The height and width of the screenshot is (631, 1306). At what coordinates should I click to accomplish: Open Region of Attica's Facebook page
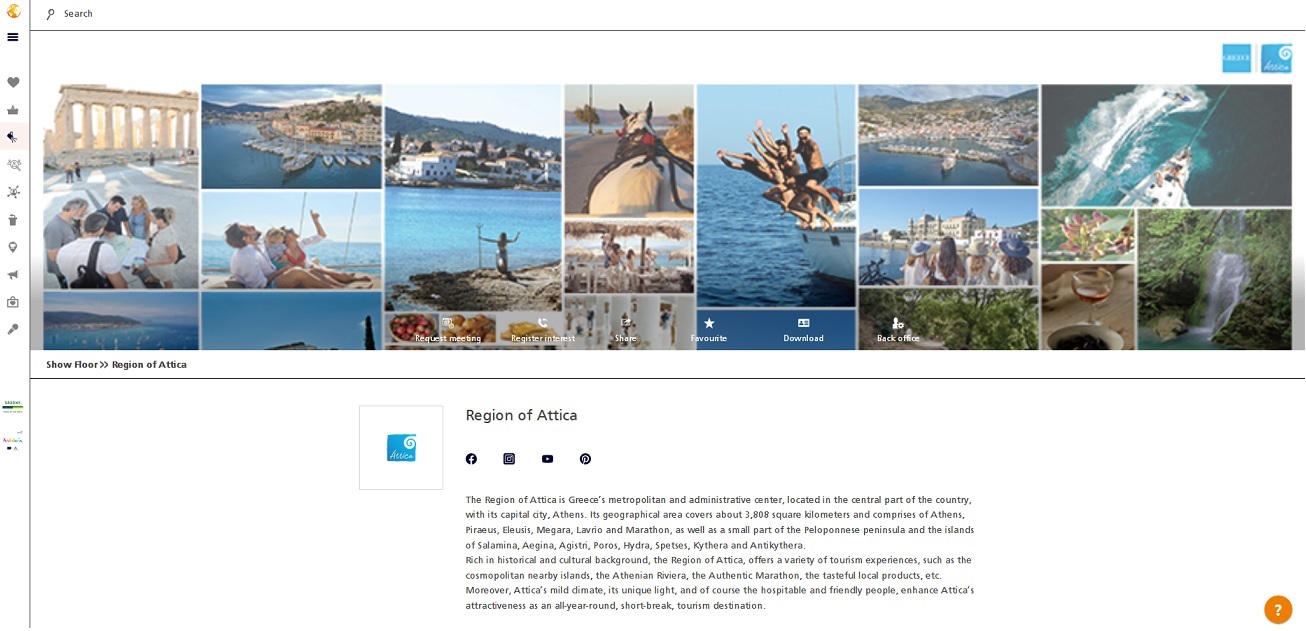tap(471, 459)
